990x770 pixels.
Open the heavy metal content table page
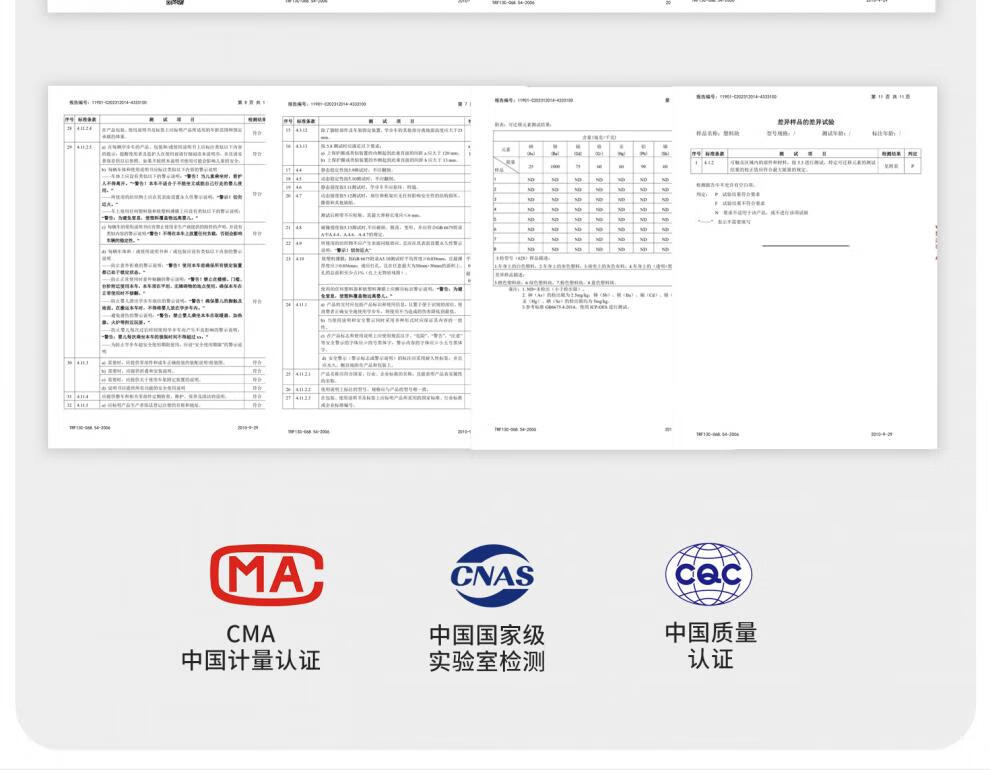point(573,268)
